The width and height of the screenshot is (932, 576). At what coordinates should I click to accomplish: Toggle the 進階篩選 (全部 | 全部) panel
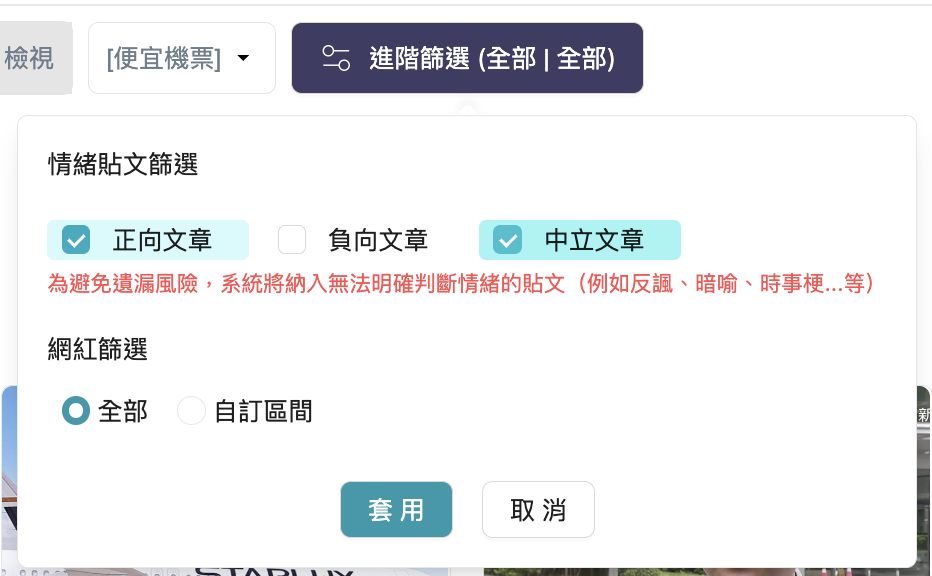467,58
